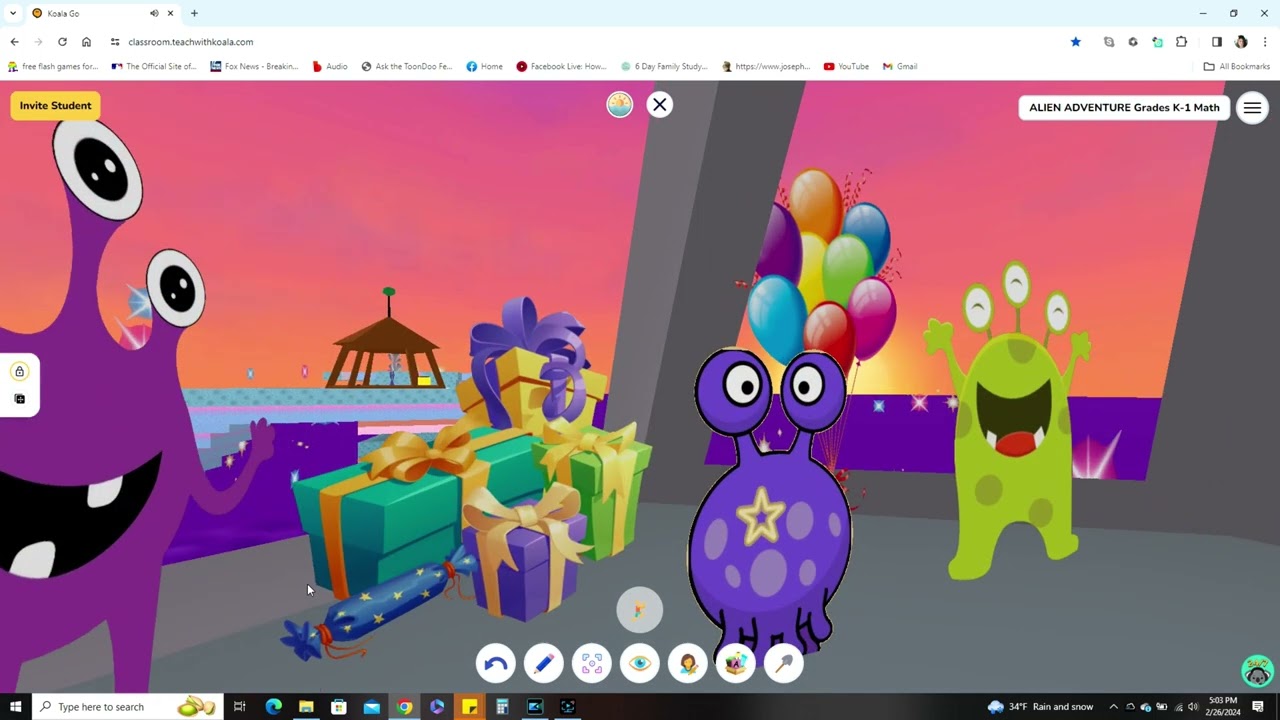
Task: Click the koala avatar in bottom-right corner
Action: coord(1257,671)
